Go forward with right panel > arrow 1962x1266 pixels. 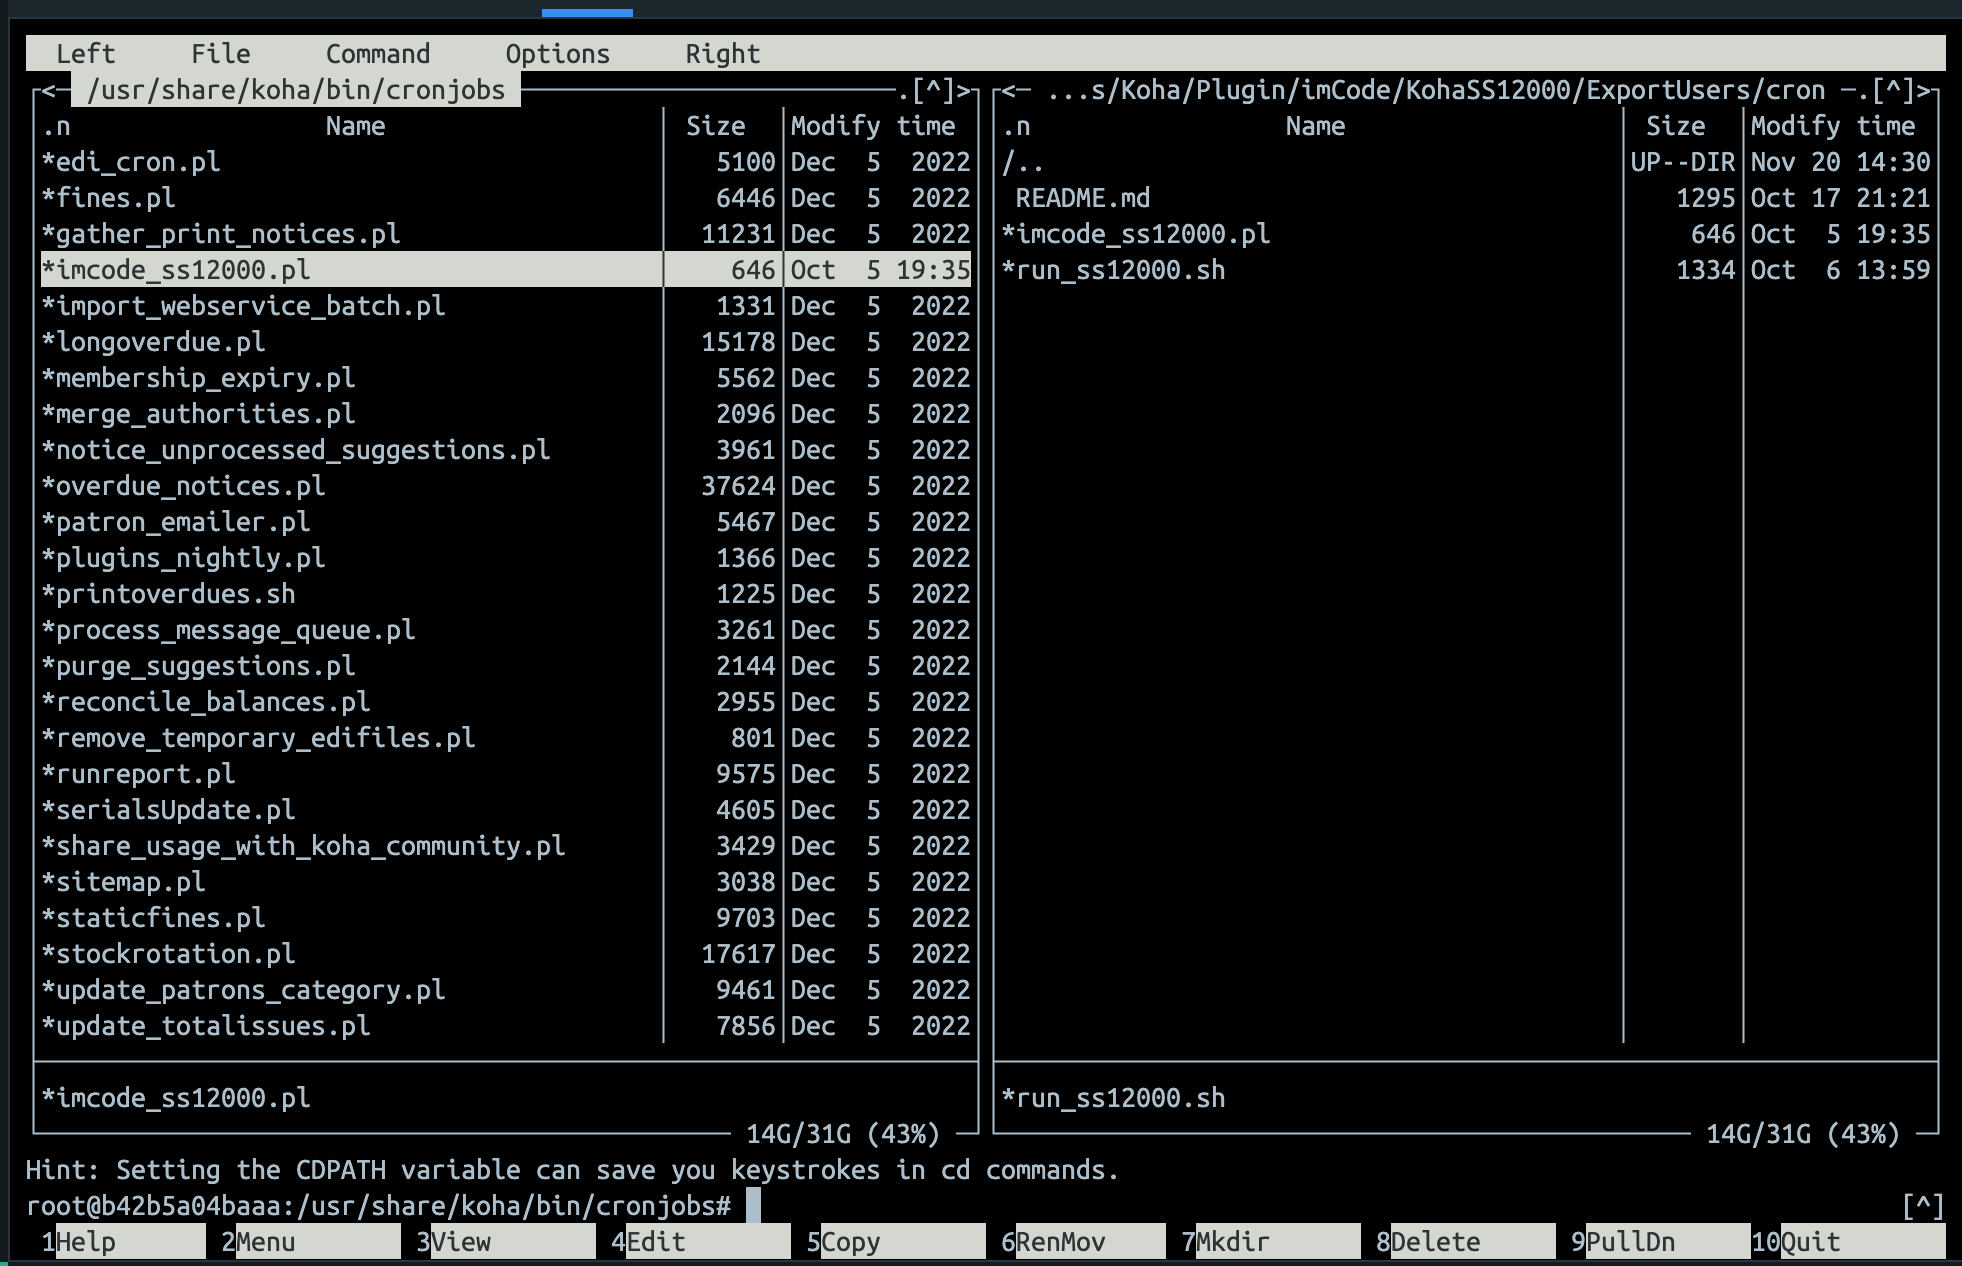pos(1923,91)
